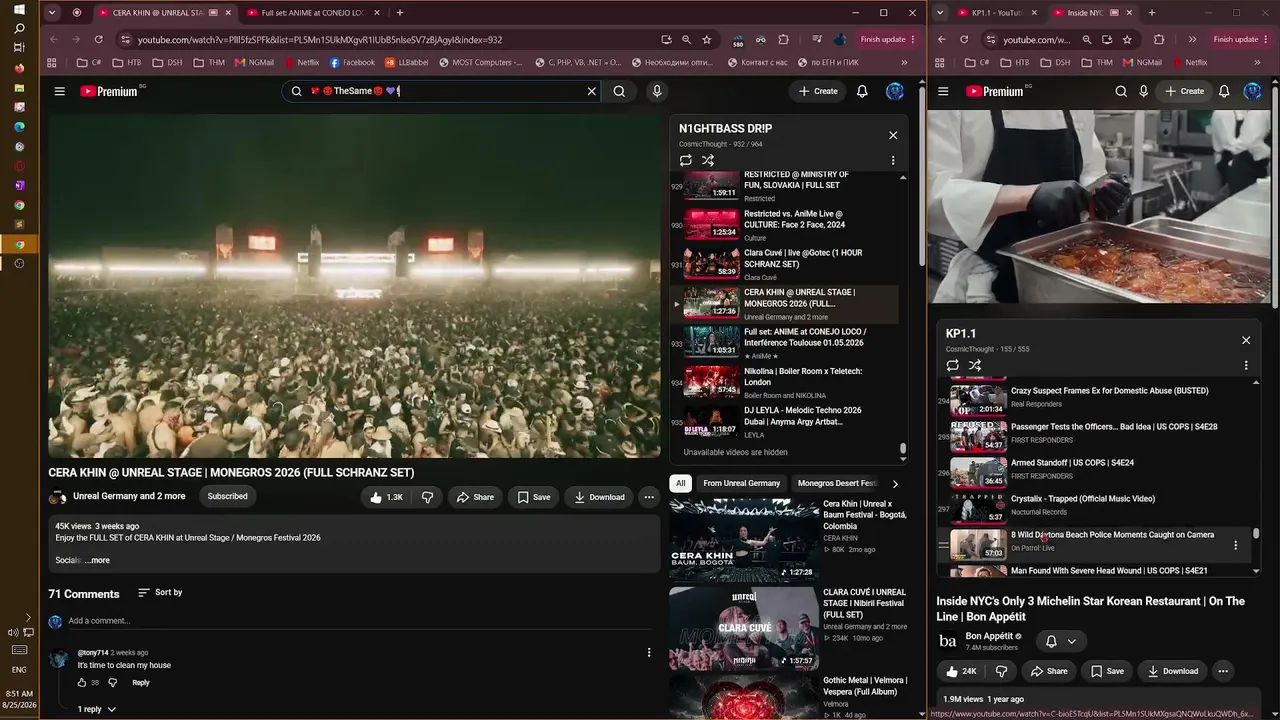Open Windows Start menu
This screenshot has height=720, width=1280.
(19, 10)
